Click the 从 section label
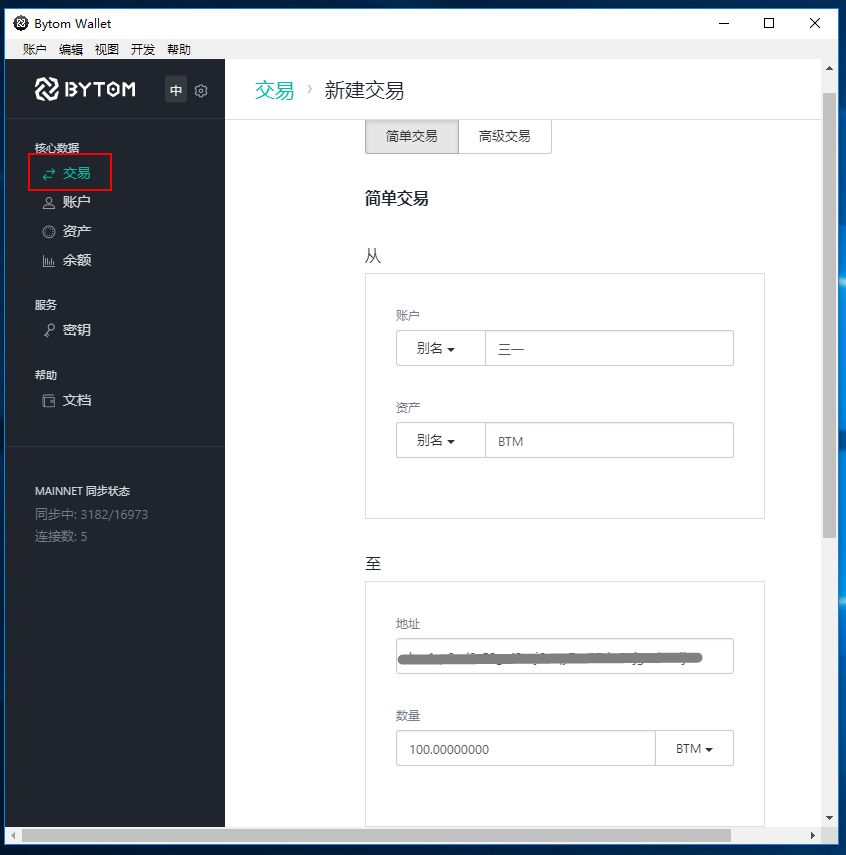 (373, 256)
